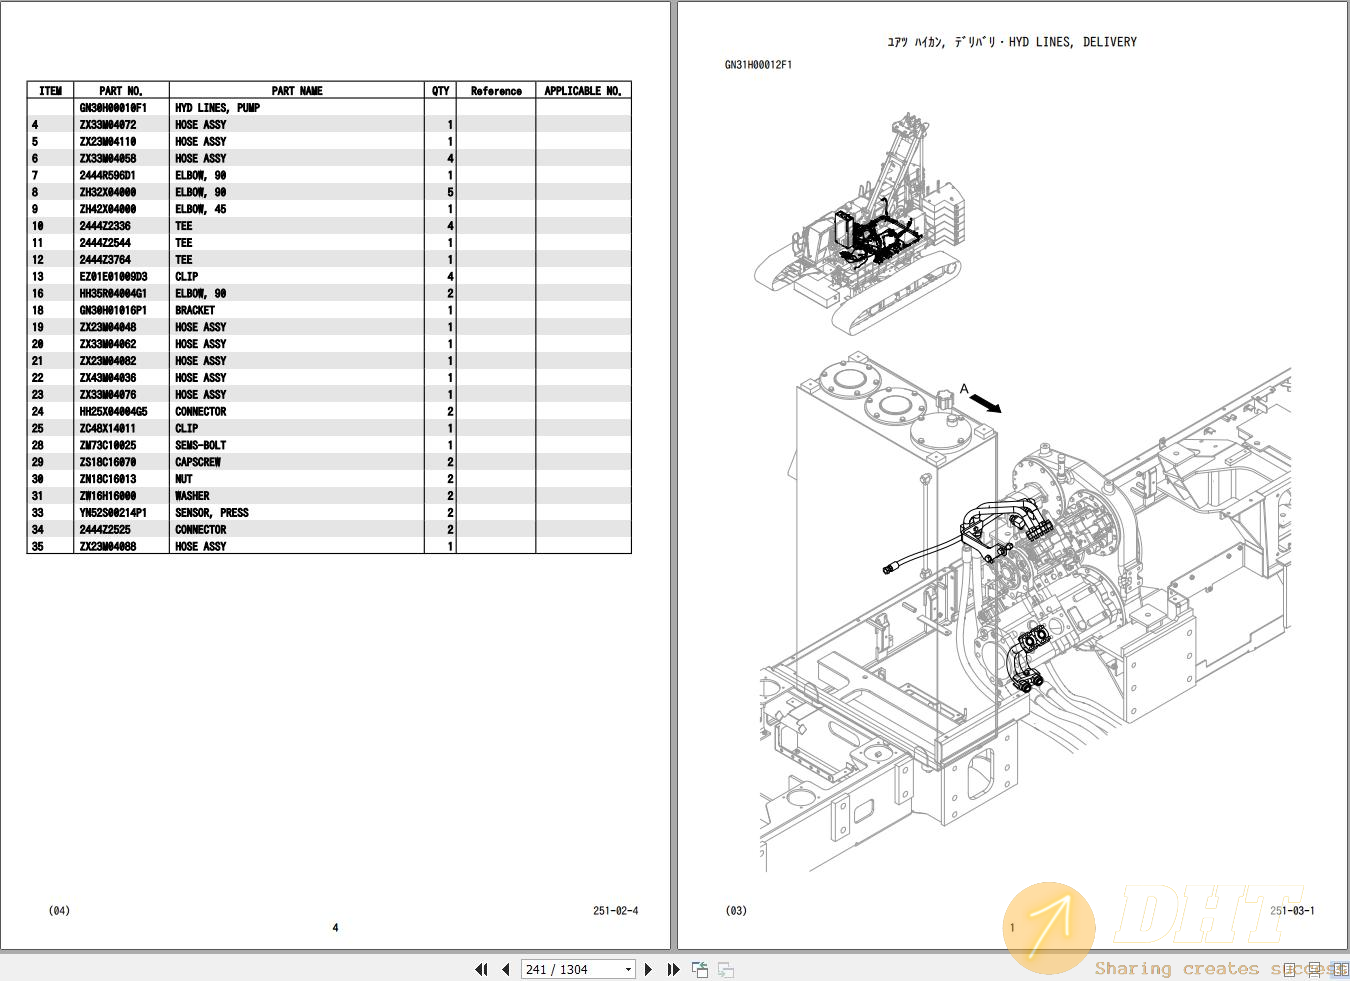Viewport: 1350px width, 981px height.
Task: Click part number ZH32X04000
Action: [108, 192]
